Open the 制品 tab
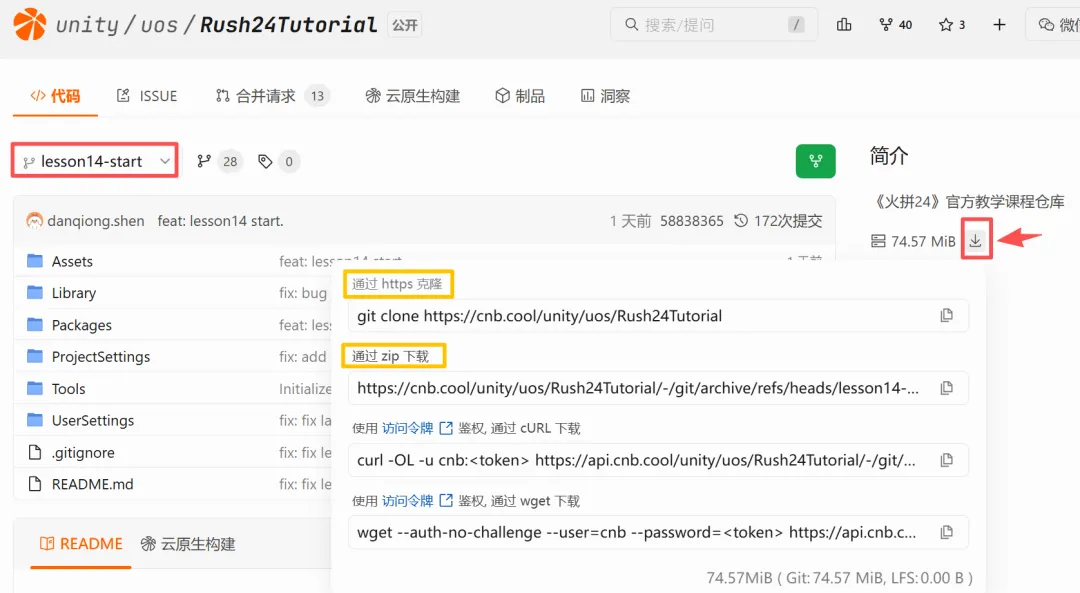The width and height of the screenshot is (1080, 593). (x=520, y=96)
